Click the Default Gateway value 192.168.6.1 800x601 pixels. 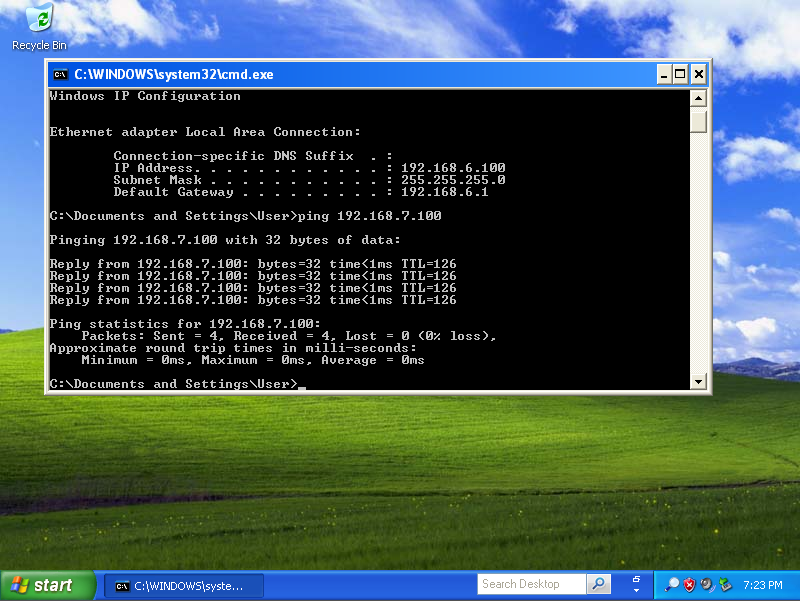[x=444, y=192]
